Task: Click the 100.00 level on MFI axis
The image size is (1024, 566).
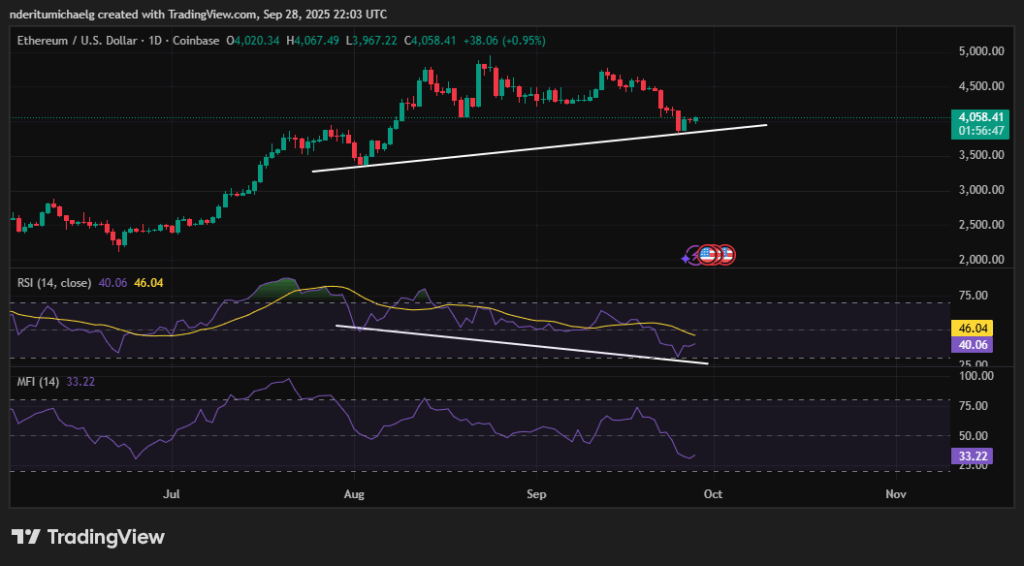Action: (976, 376)
